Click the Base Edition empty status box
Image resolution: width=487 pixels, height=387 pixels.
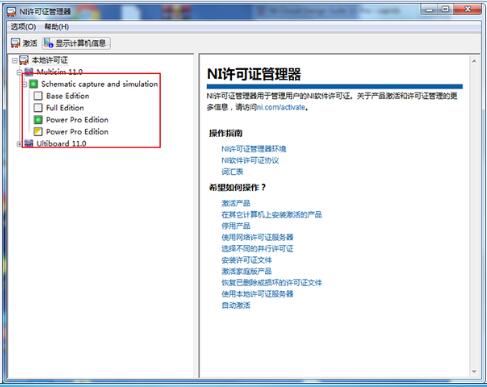point(38,96)
